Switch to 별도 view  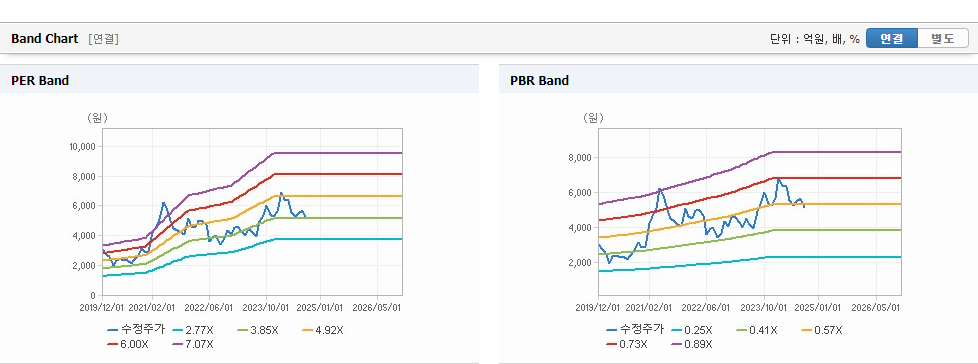[x=943, y=39]
